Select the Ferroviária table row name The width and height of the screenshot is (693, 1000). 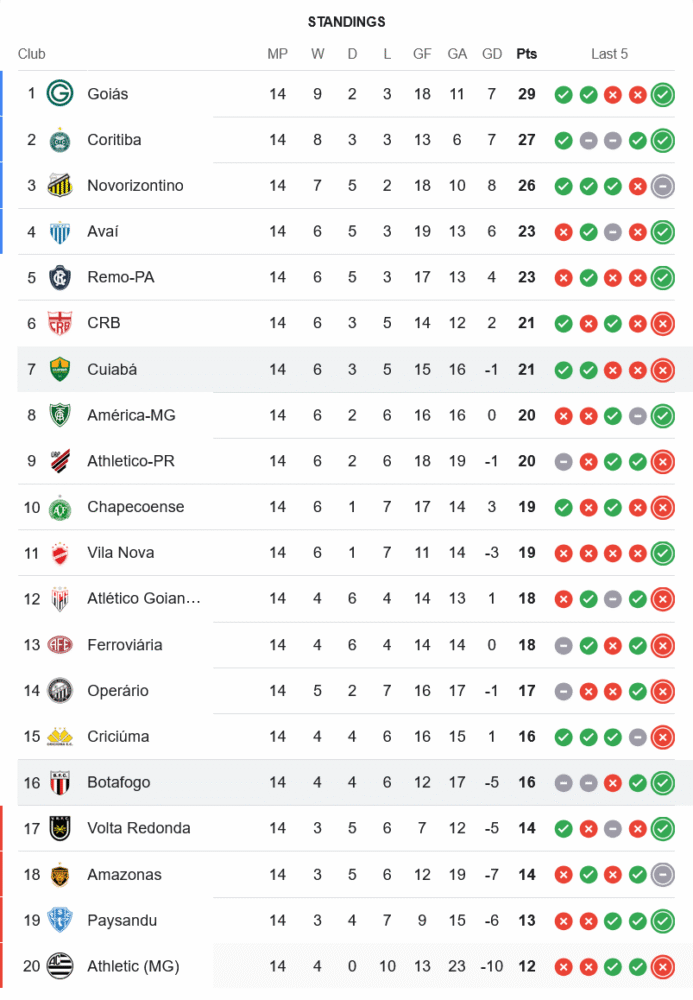pos(124,645)
